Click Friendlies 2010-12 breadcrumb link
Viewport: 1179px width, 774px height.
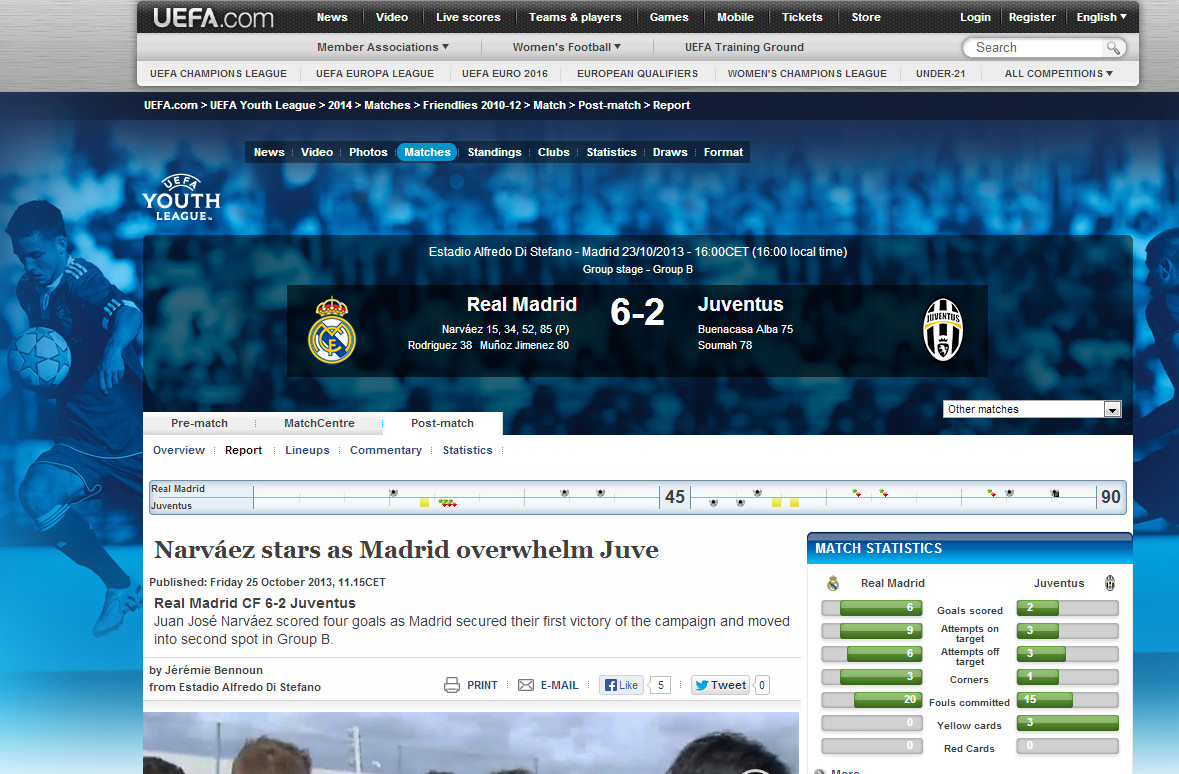(x=471, y=105)
